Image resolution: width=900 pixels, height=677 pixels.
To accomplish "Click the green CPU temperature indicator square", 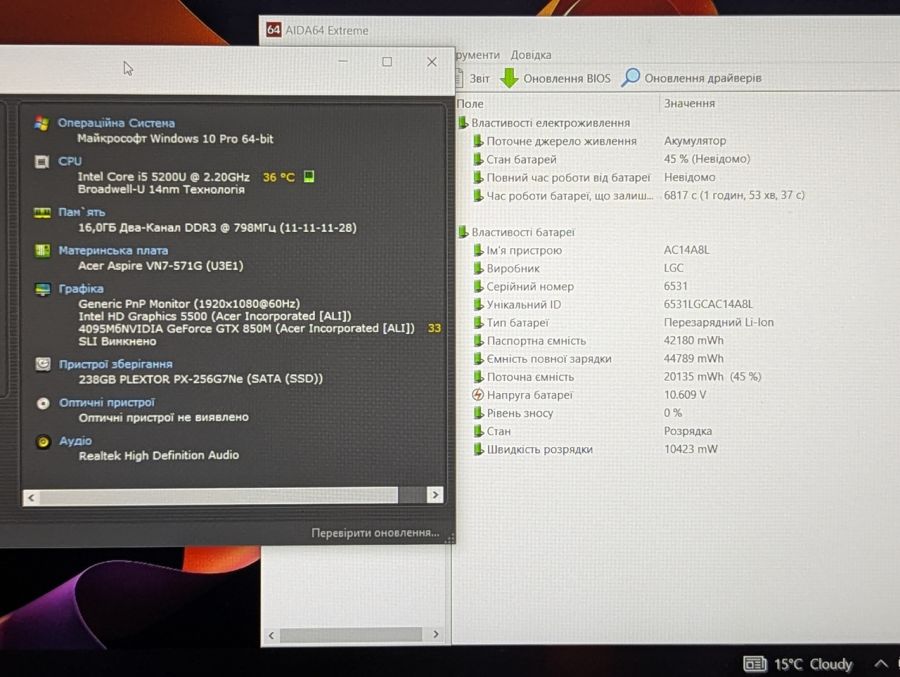I will 309,176.
